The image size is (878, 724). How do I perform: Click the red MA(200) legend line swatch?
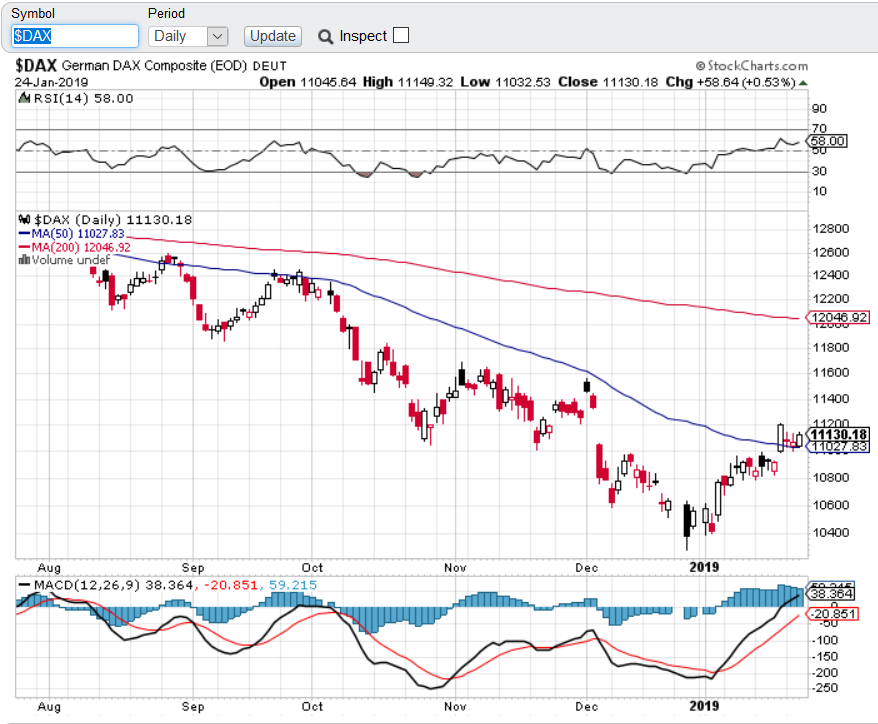[x=24, y=246]
